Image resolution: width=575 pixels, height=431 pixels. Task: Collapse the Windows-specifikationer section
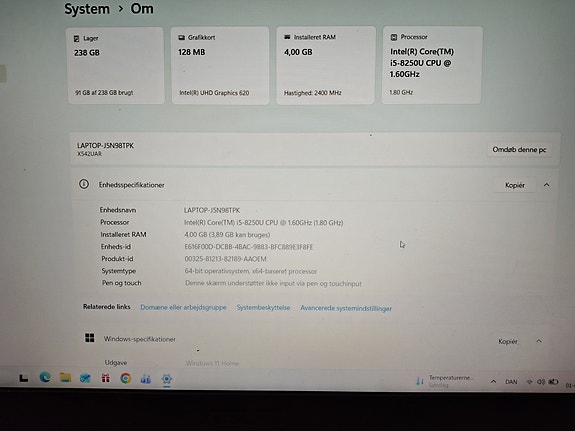click(539, 341)
